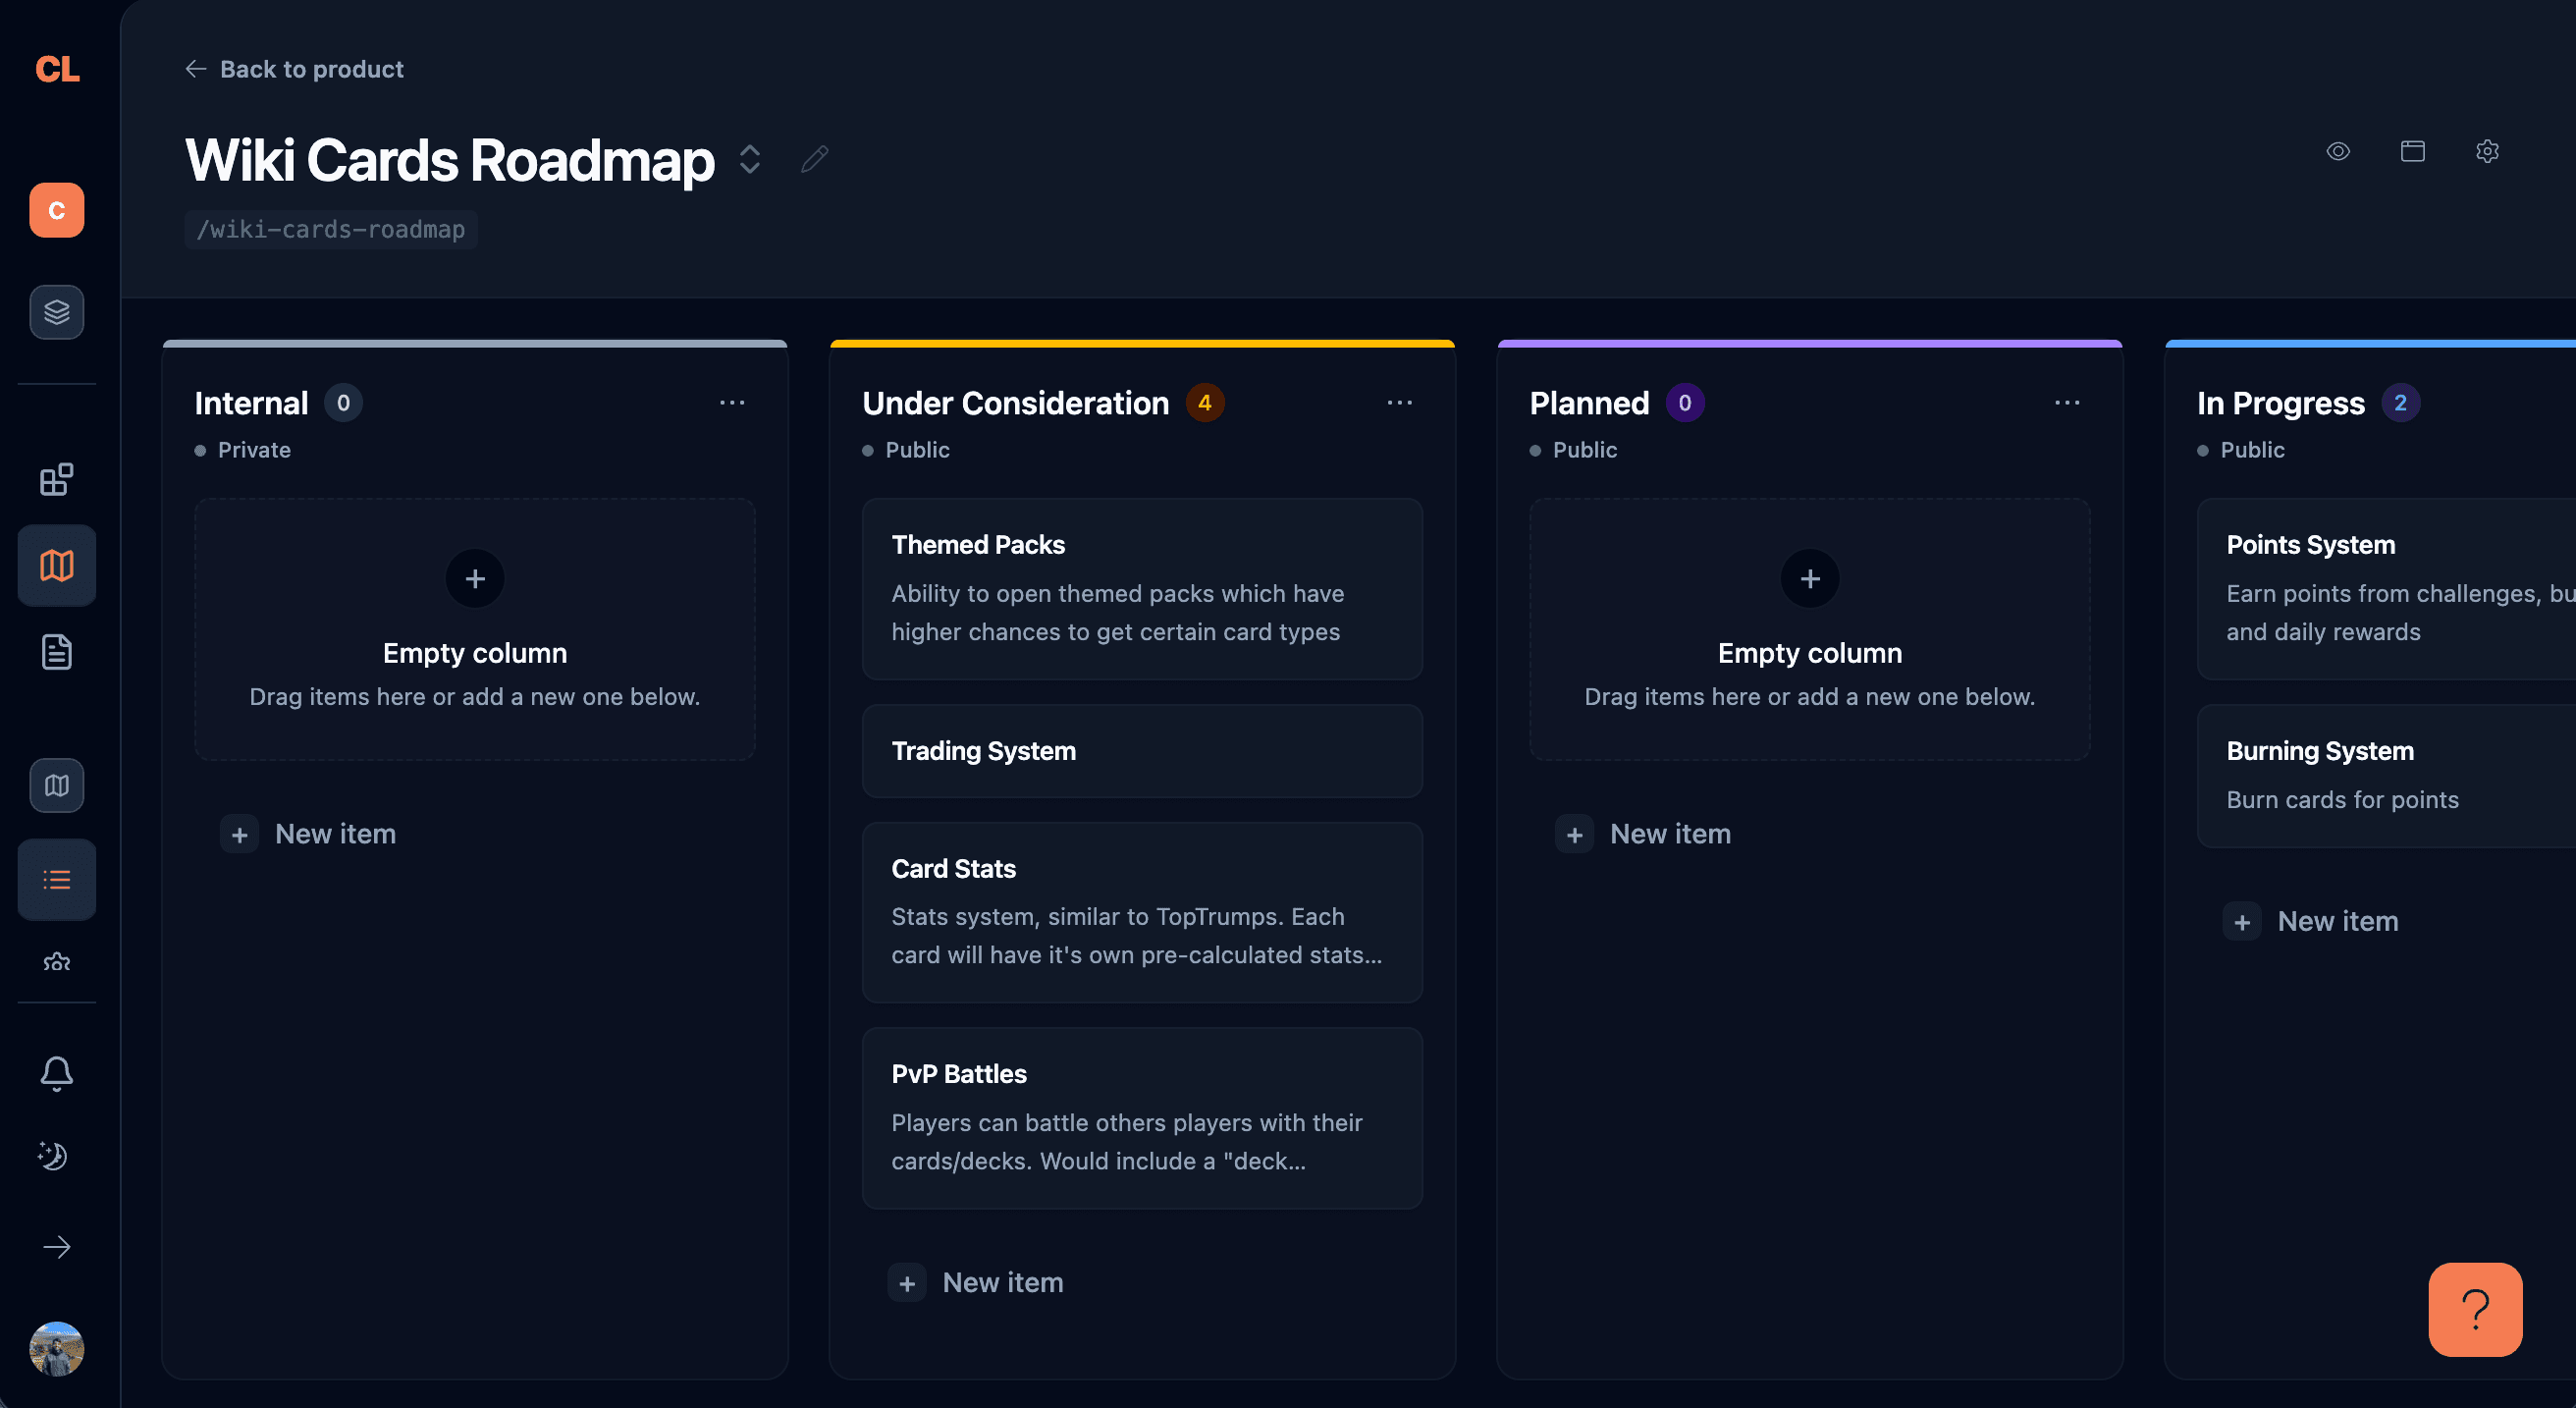
Task: Toggle roadmap visibility eye icon
Action: (x=2338, y=151)
